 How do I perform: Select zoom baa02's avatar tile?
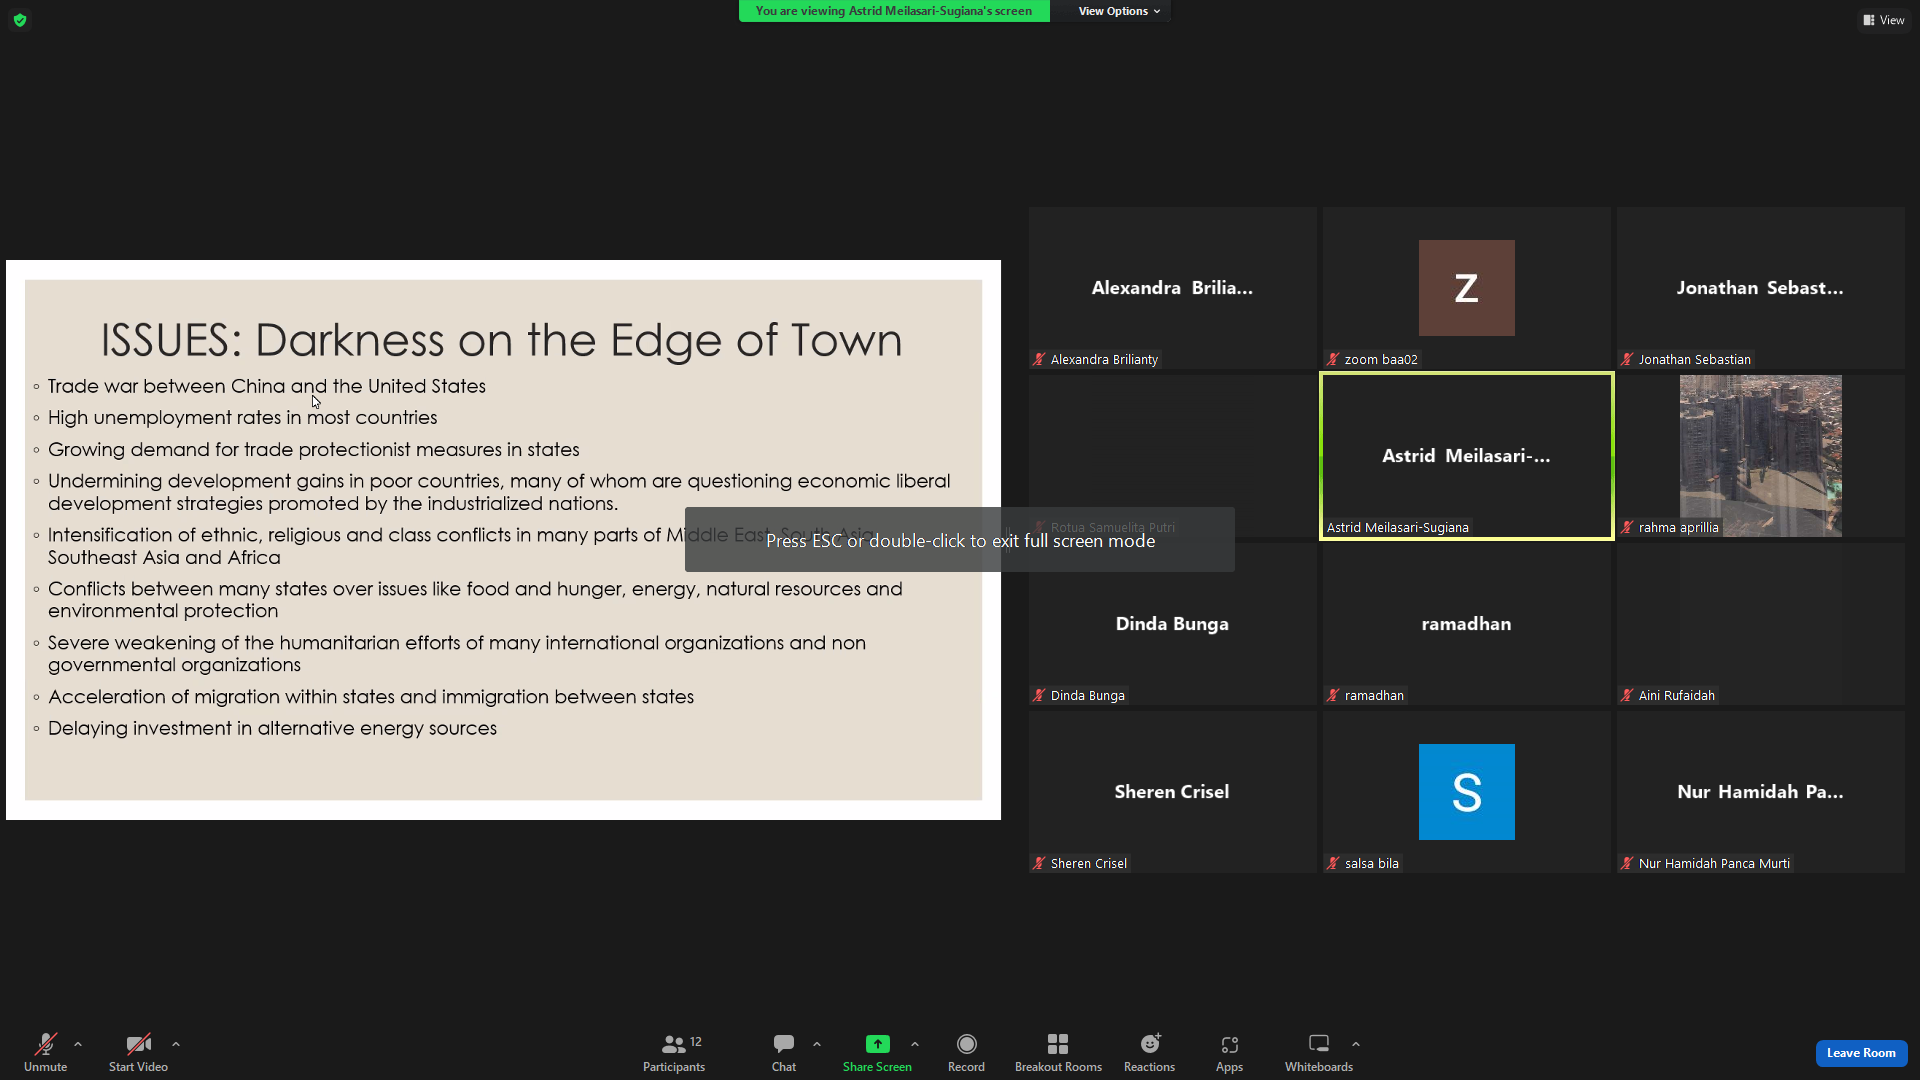(x=1467, y=288)
